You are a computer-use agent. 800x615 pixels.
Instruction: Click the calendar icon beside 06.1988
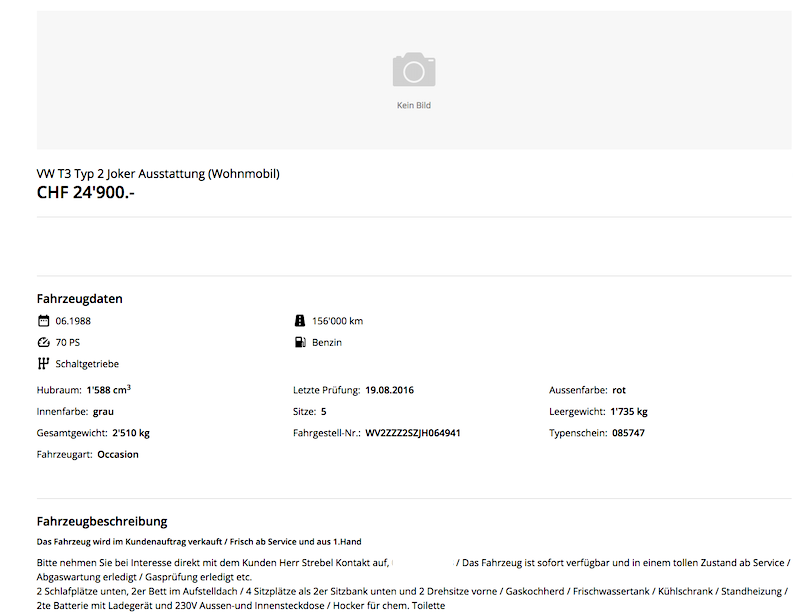click(43, 321)
